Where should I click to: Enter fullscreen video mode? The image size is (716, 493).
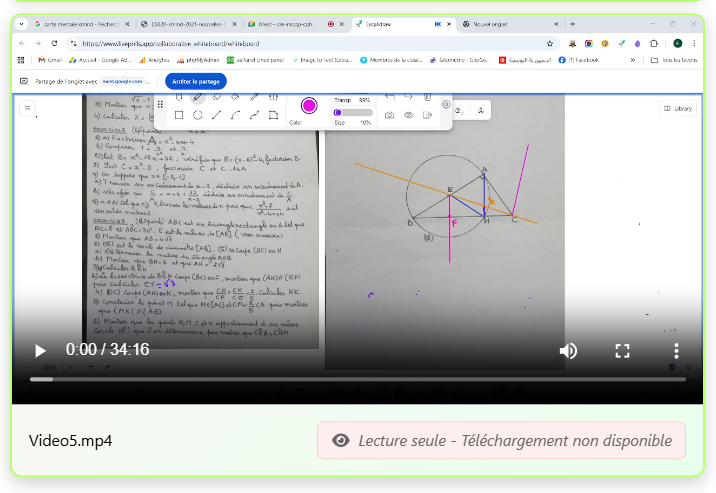[x=622, y=350]
